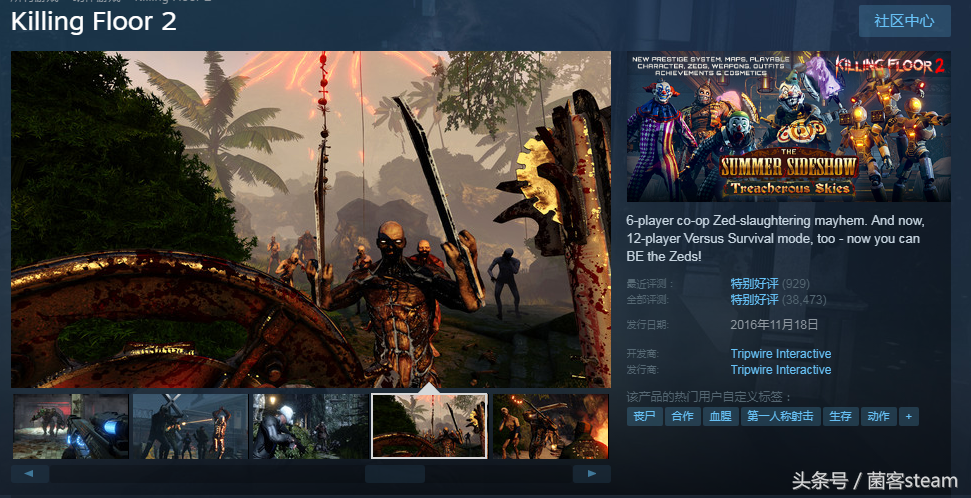Screen dimensions: 971x498
Task: Select fifth thumbnail with fire scene
Action: point(551,426)
